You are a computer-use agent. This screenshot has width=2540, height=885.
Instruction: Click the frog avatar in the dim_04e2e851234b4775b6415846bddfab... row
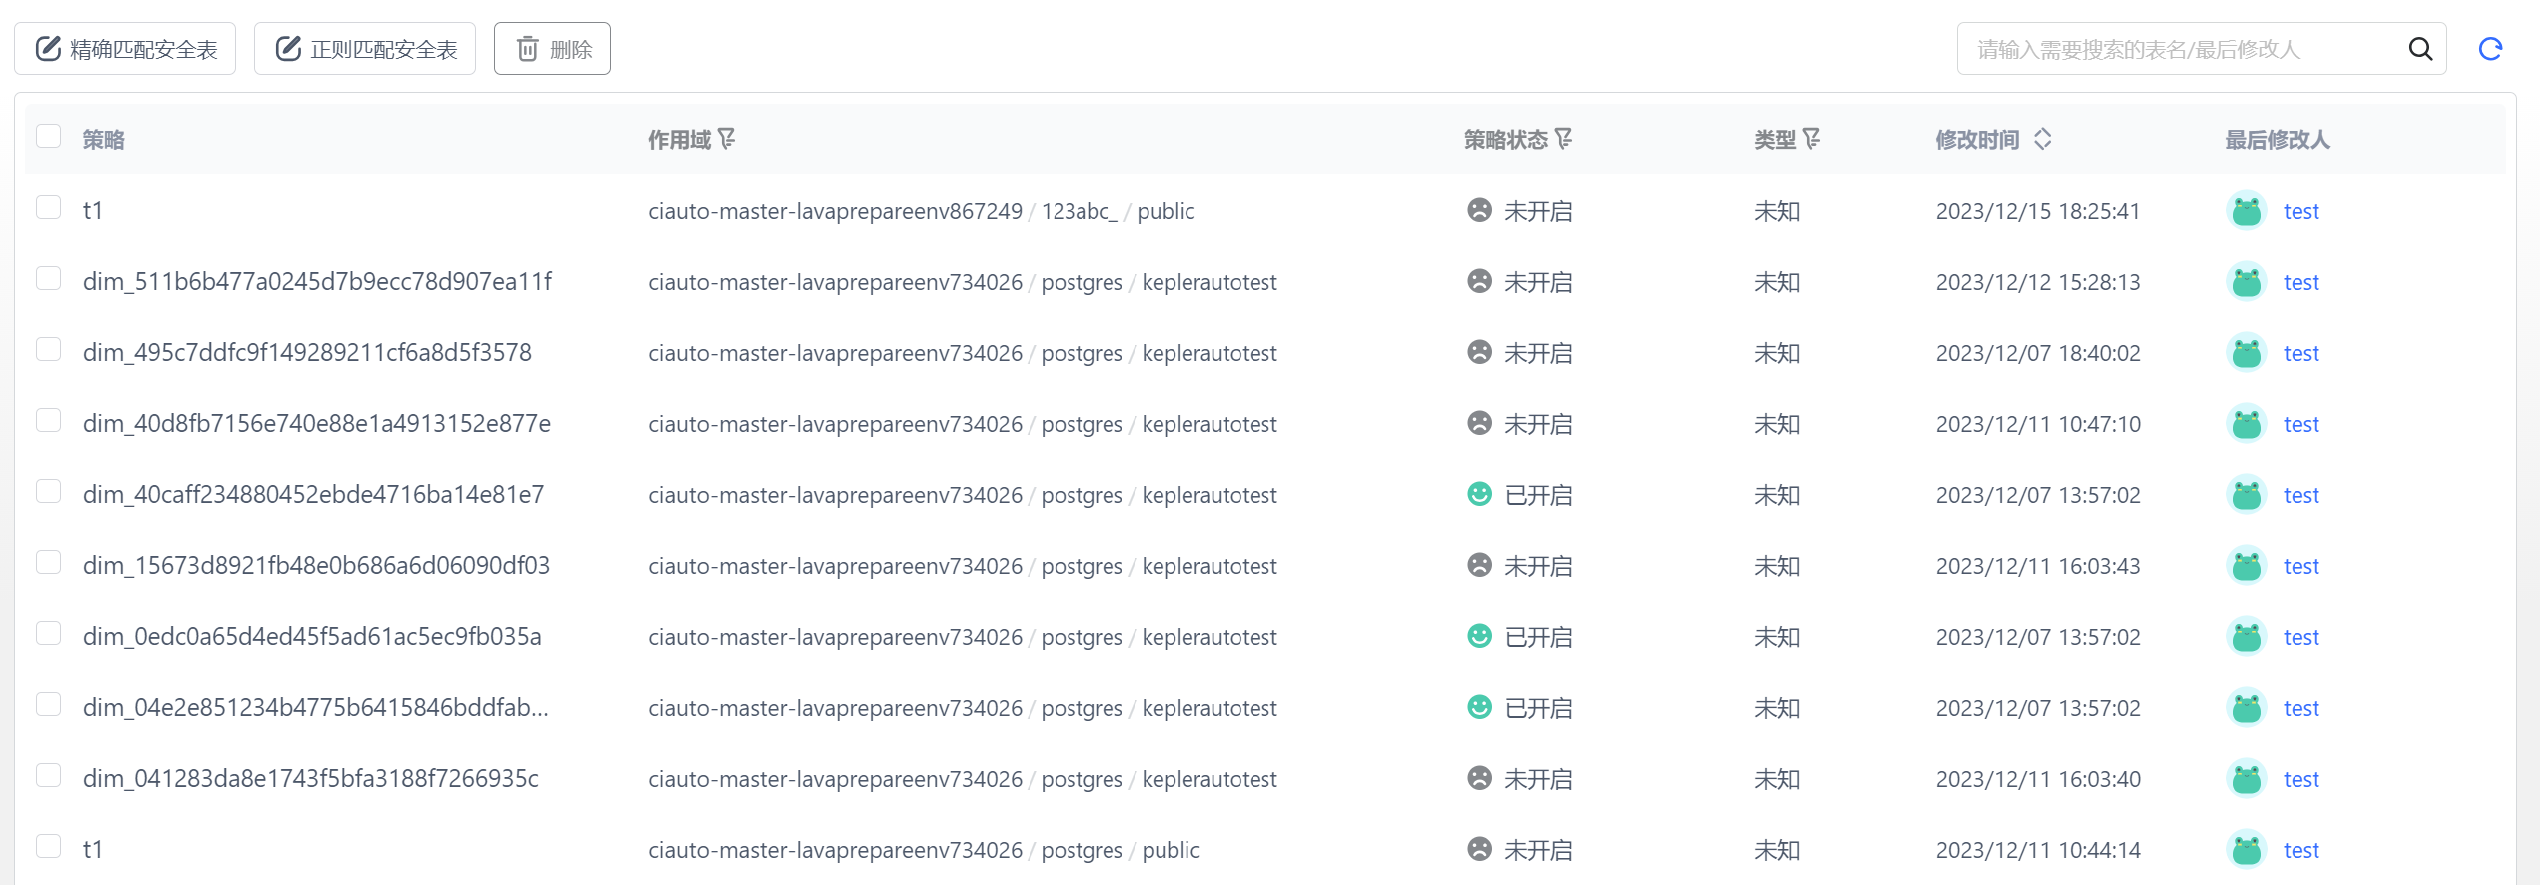2247,708
